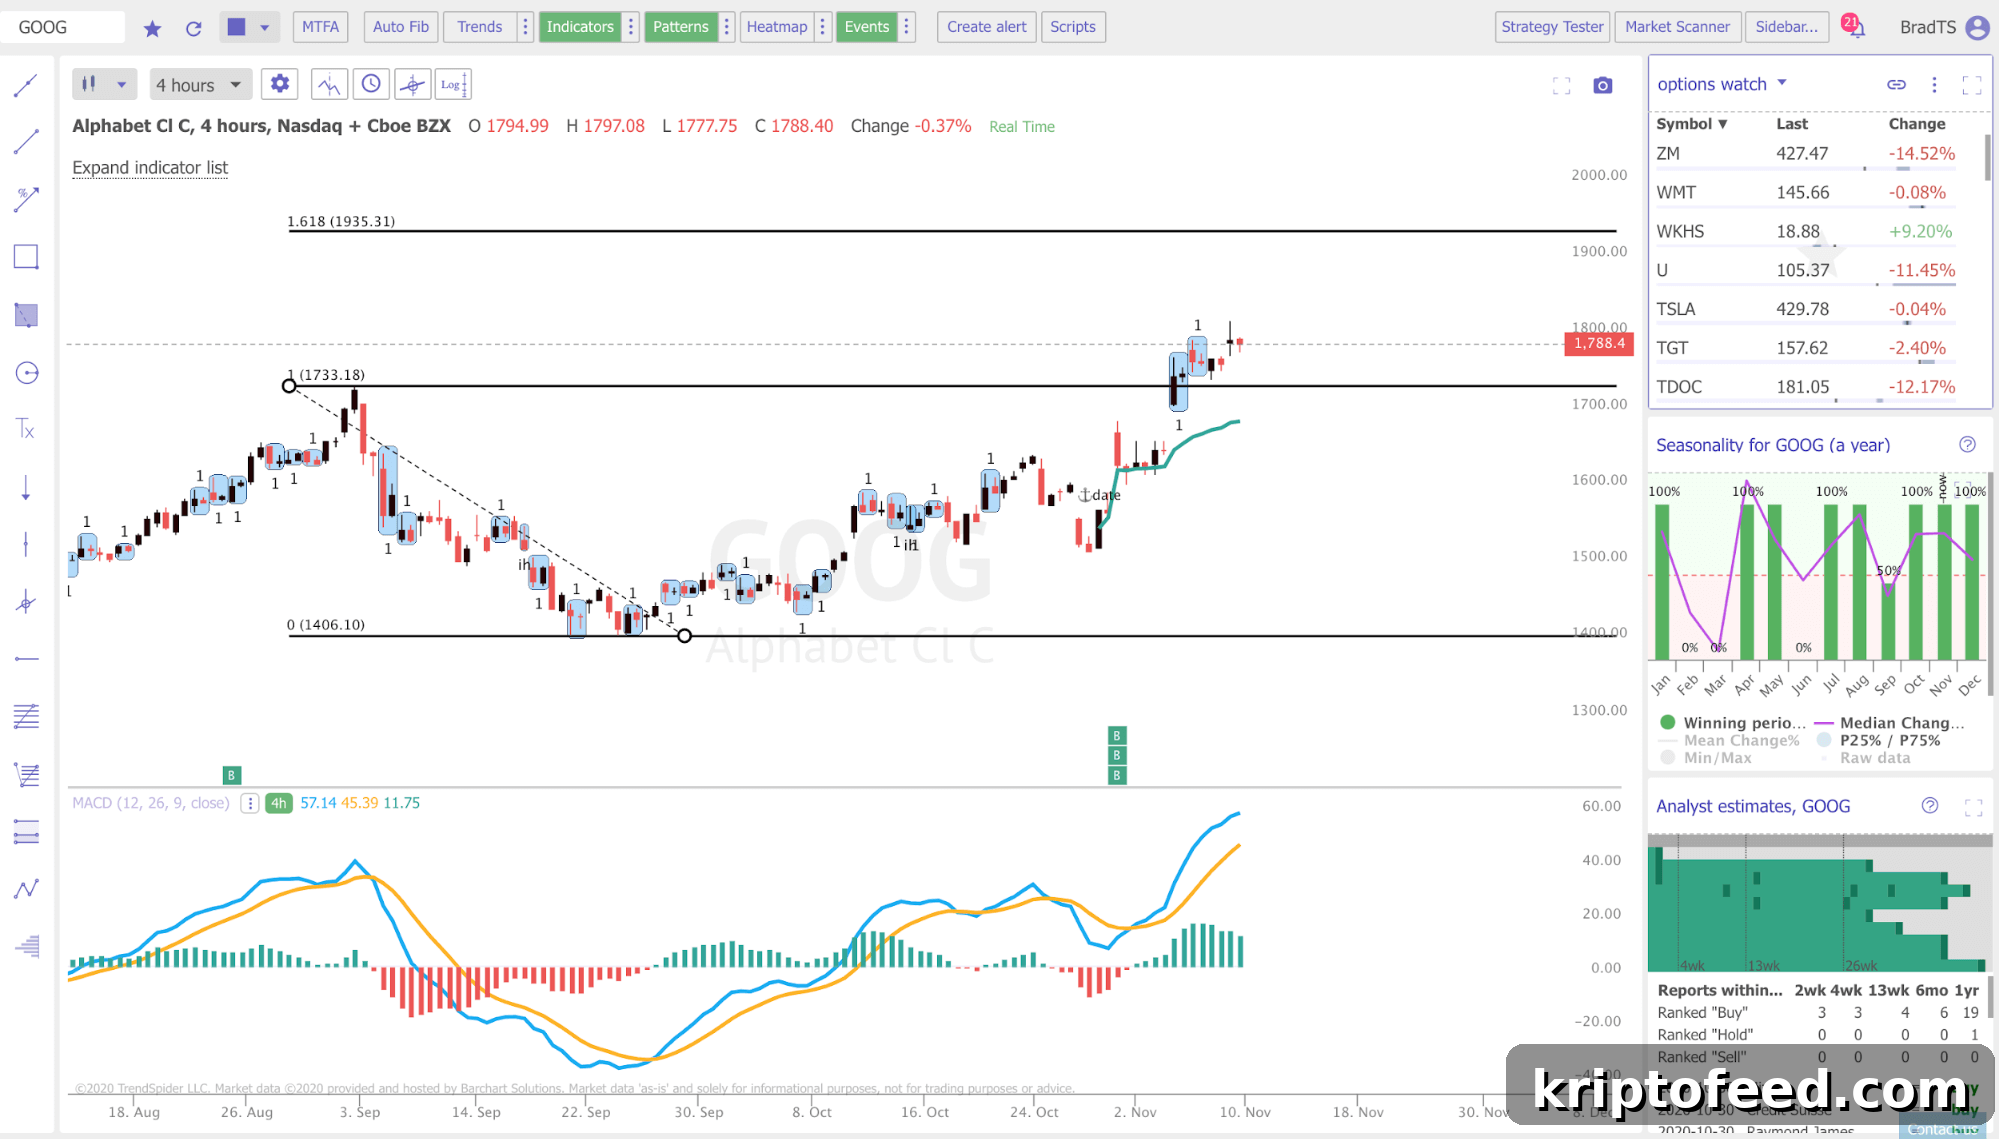The height and width of the screenshot is (1139, 1999).
Task: Toggle the Indicators button
Action: pos(579,27)
